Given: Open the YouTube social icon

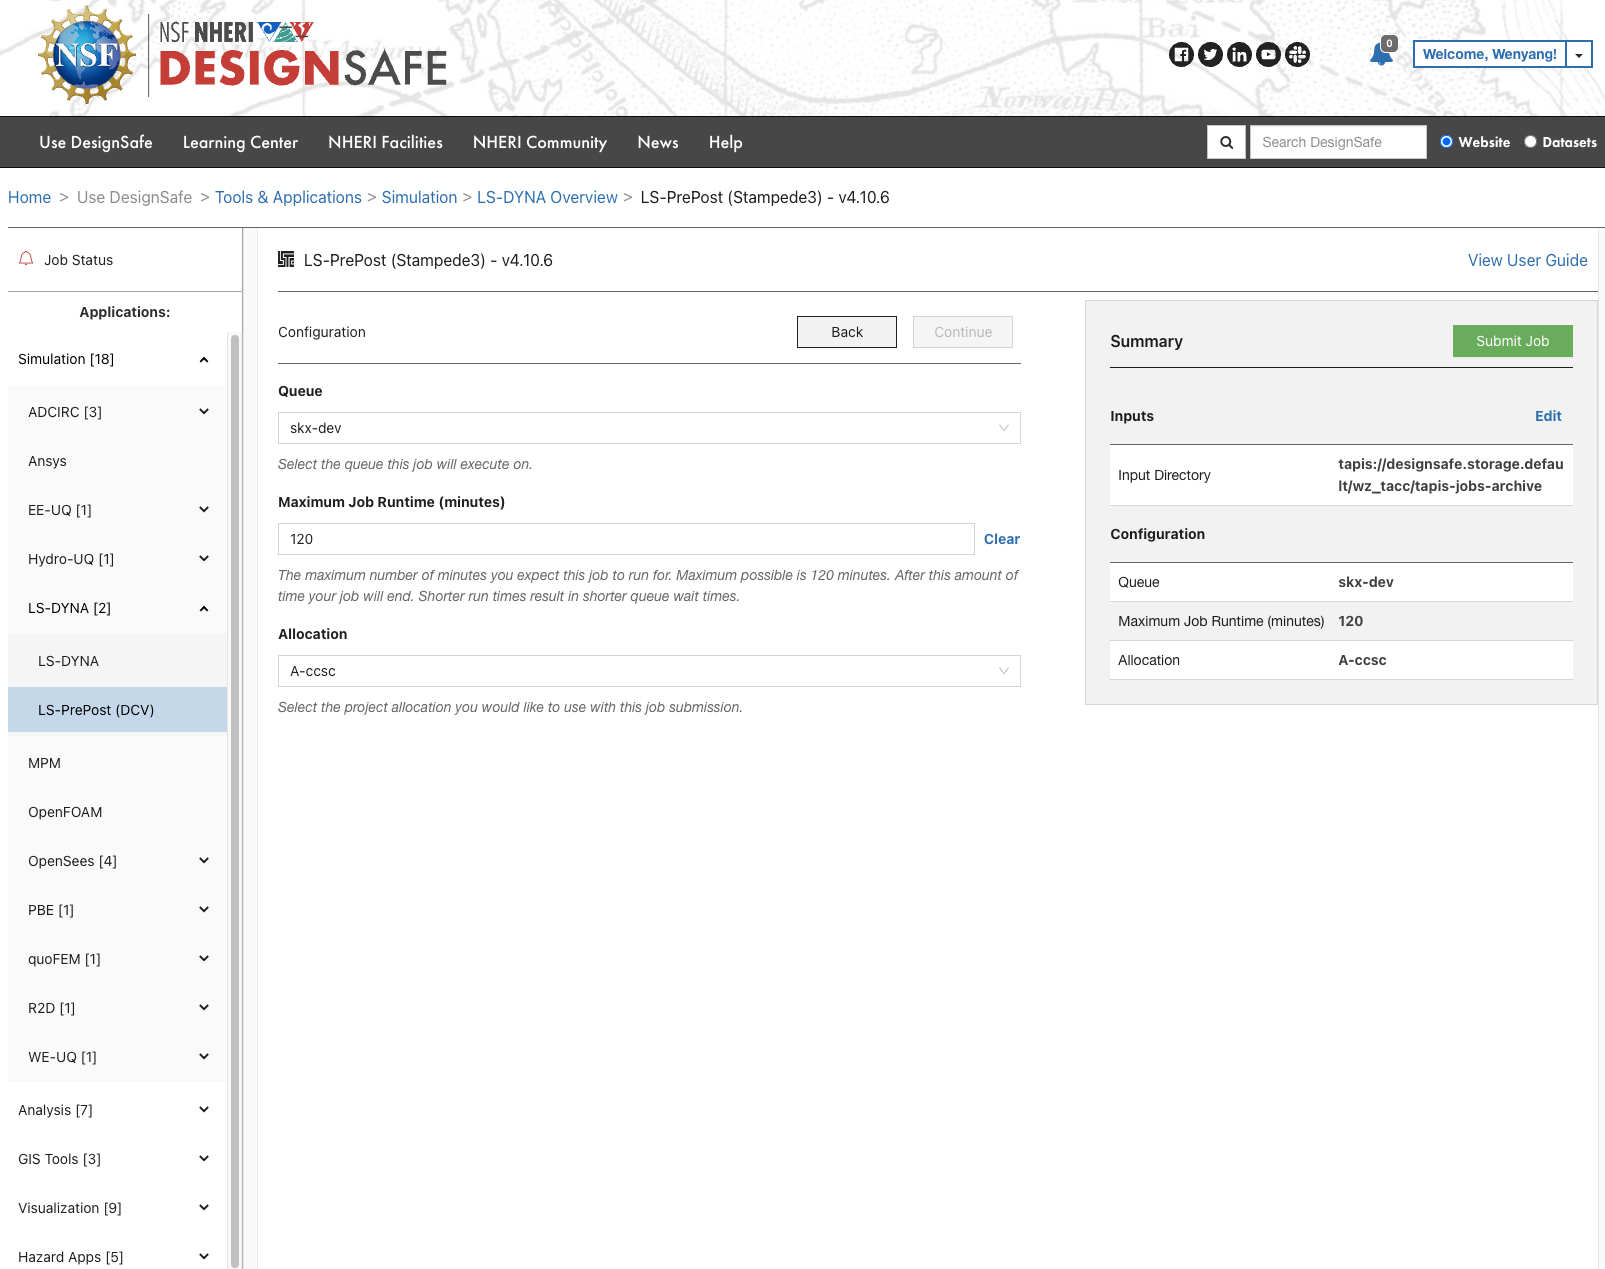Looking at the screenshot, I should pos(1268,55).
